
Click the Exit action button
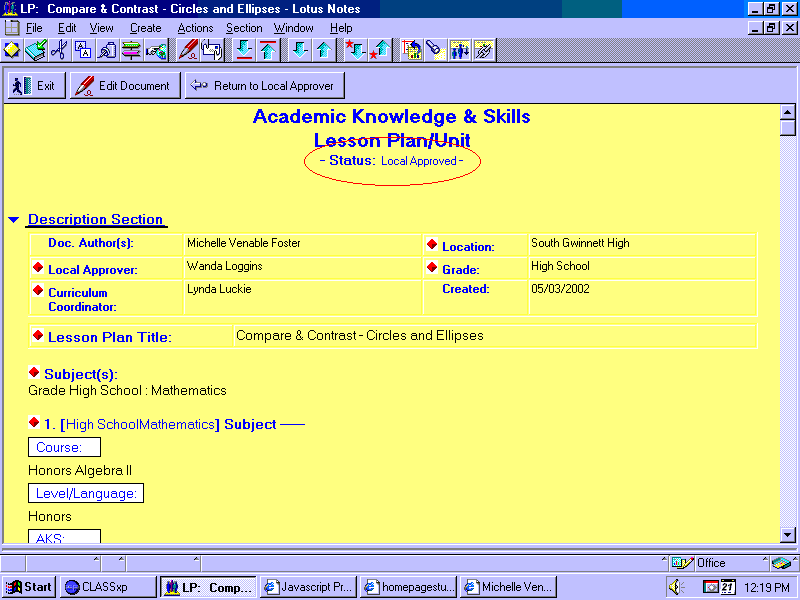[36, 85]
